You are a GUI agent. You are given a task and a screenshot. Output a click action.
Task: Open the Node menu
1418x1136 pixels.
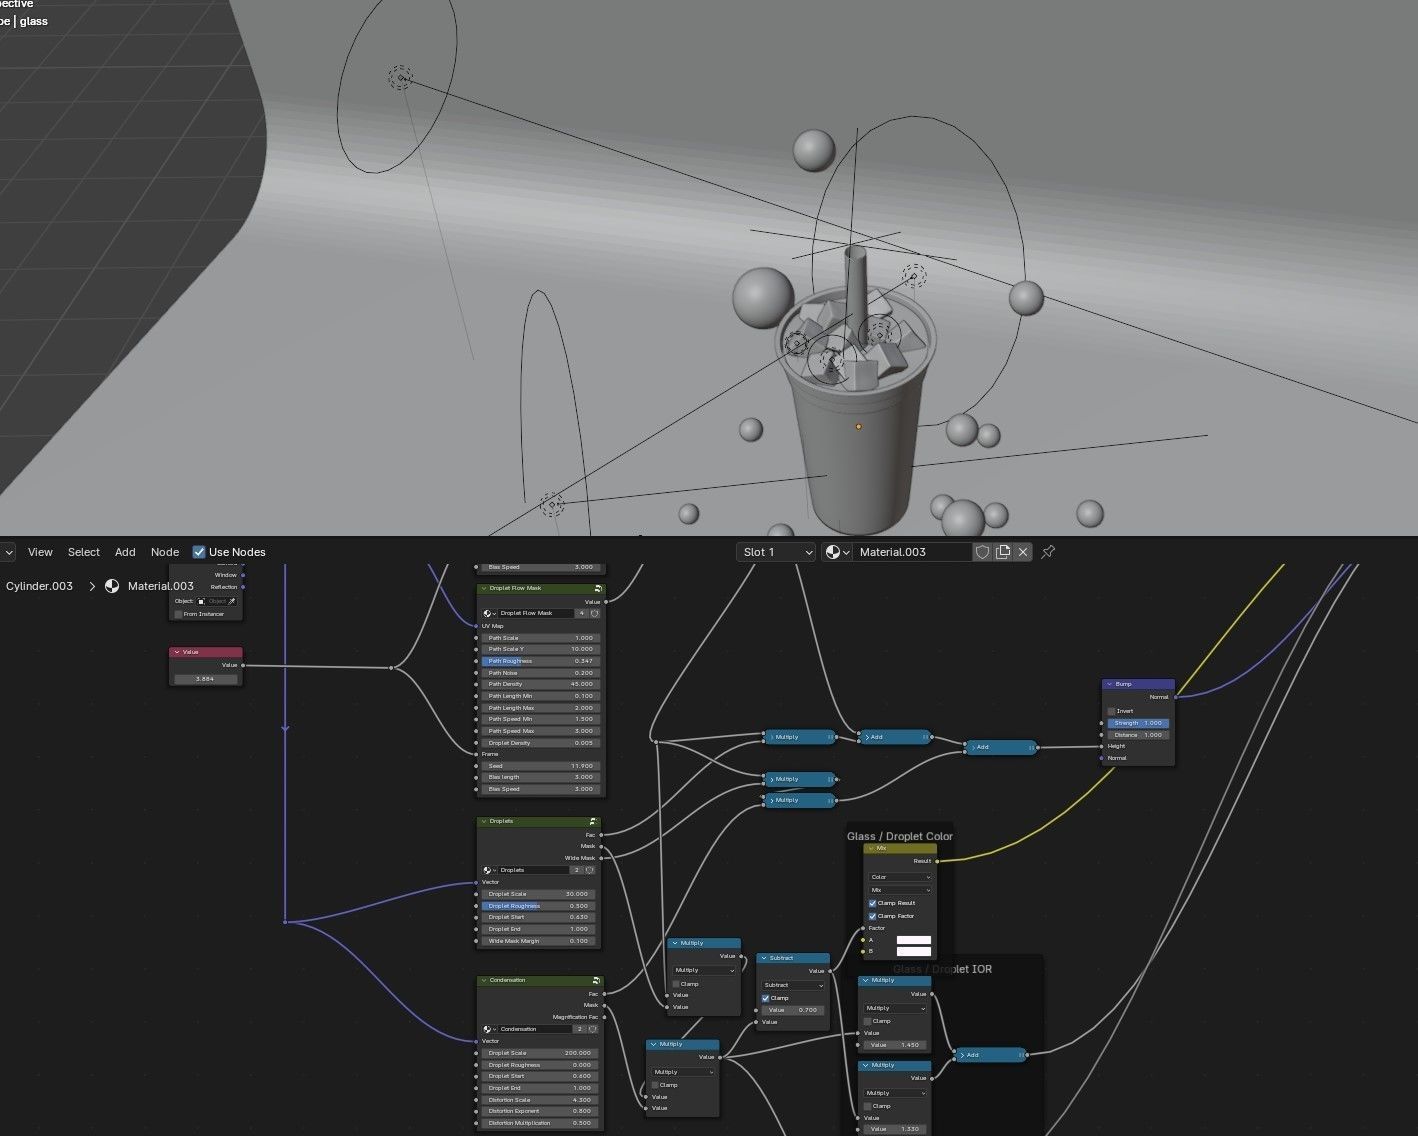[x=165, y=552]
